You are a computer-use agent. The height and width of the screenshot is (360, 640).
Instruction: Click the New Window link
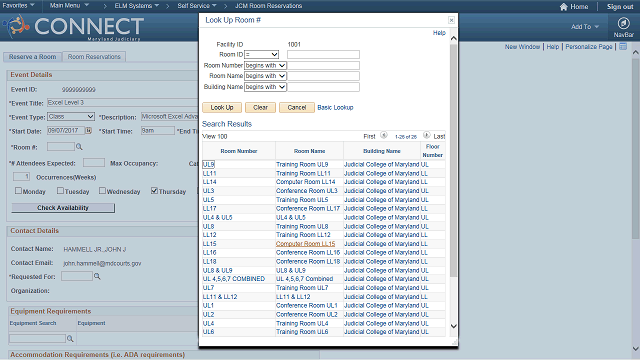pos(522,47)
